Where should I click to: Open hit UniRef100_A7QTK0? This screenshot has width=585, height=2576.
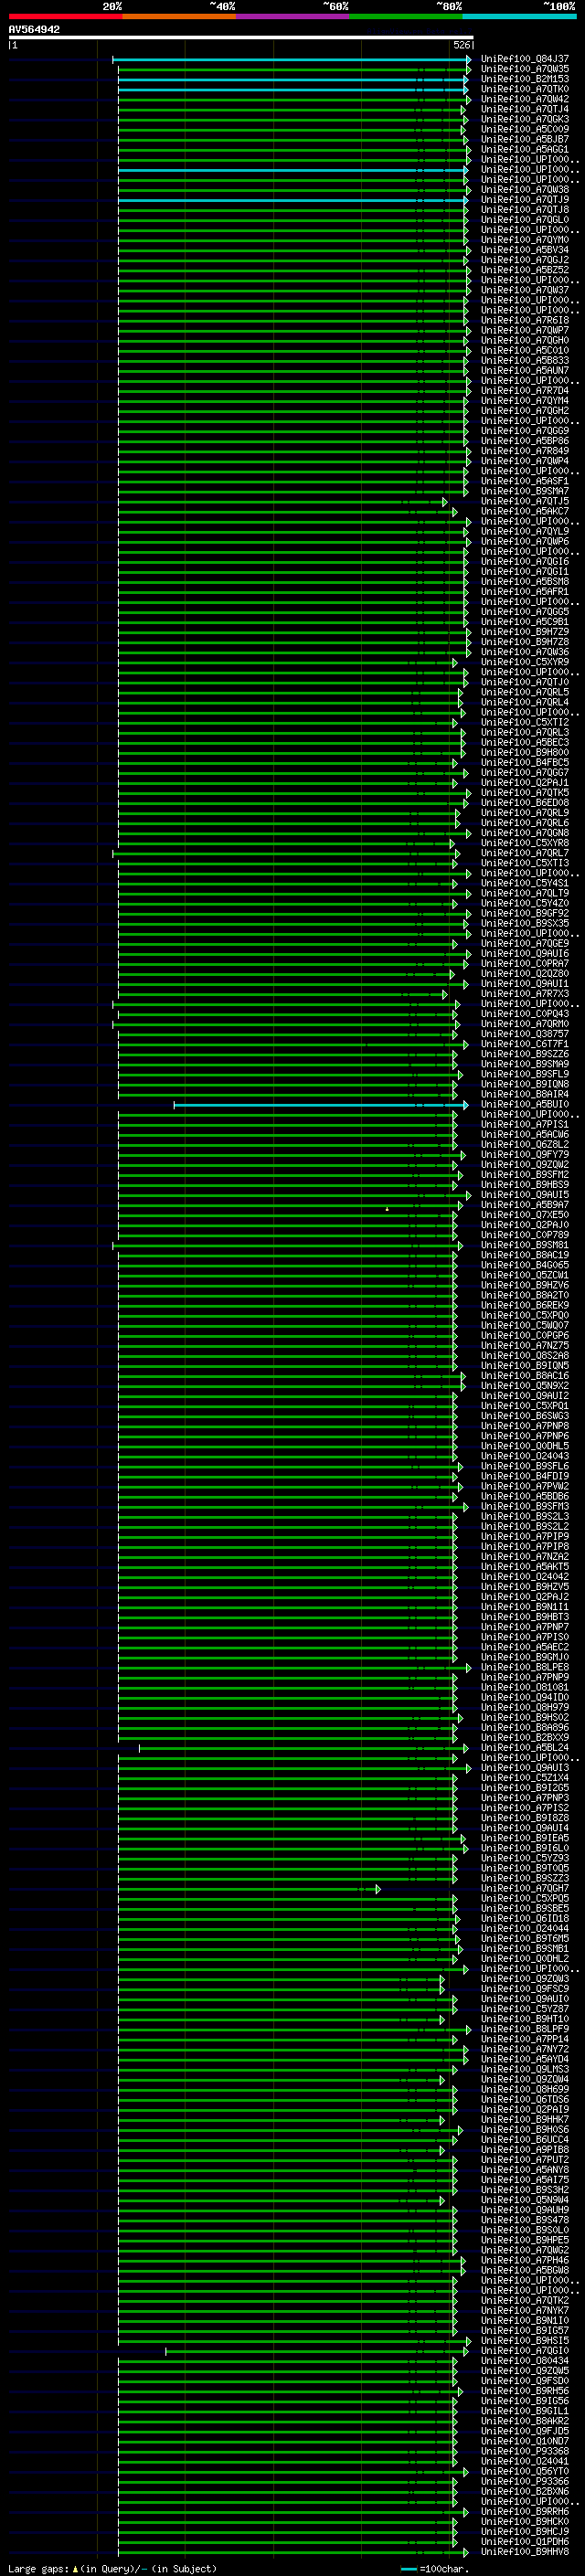point(524,89)
